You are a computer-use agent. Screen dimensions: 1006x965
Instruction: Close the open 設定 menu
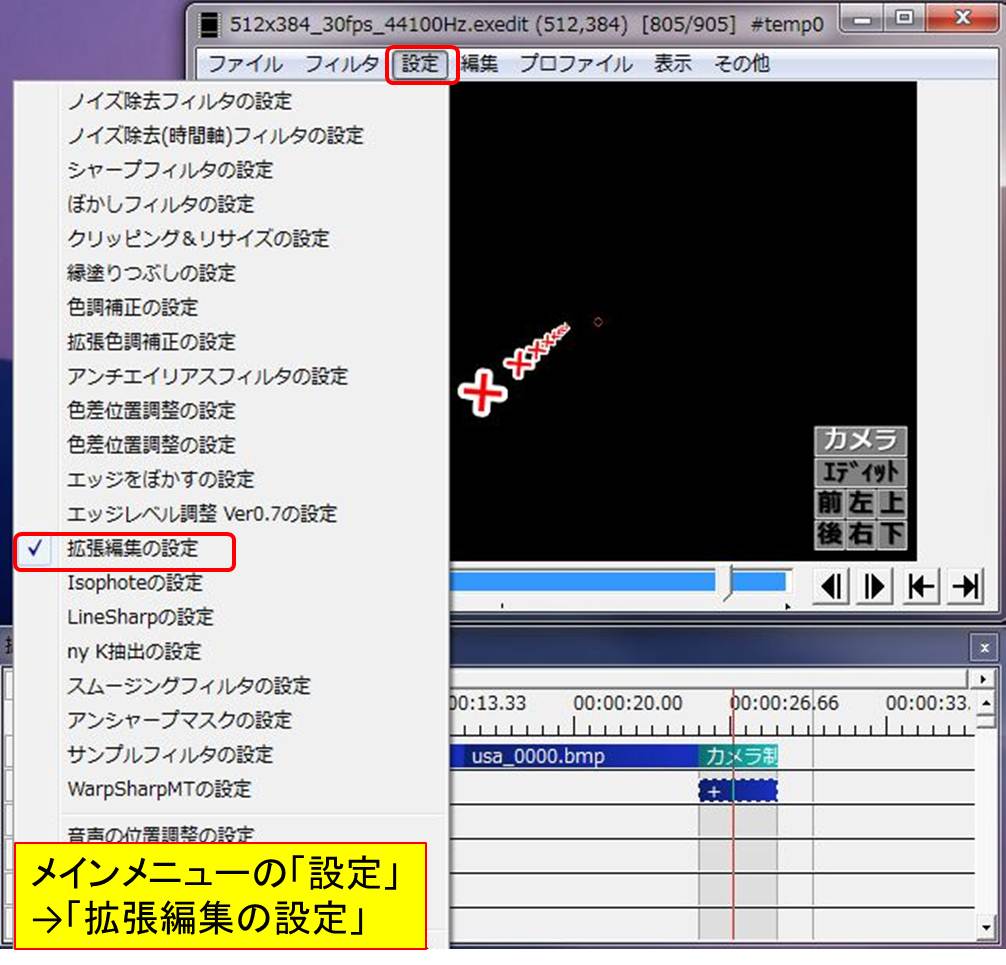tap(420, 64)
